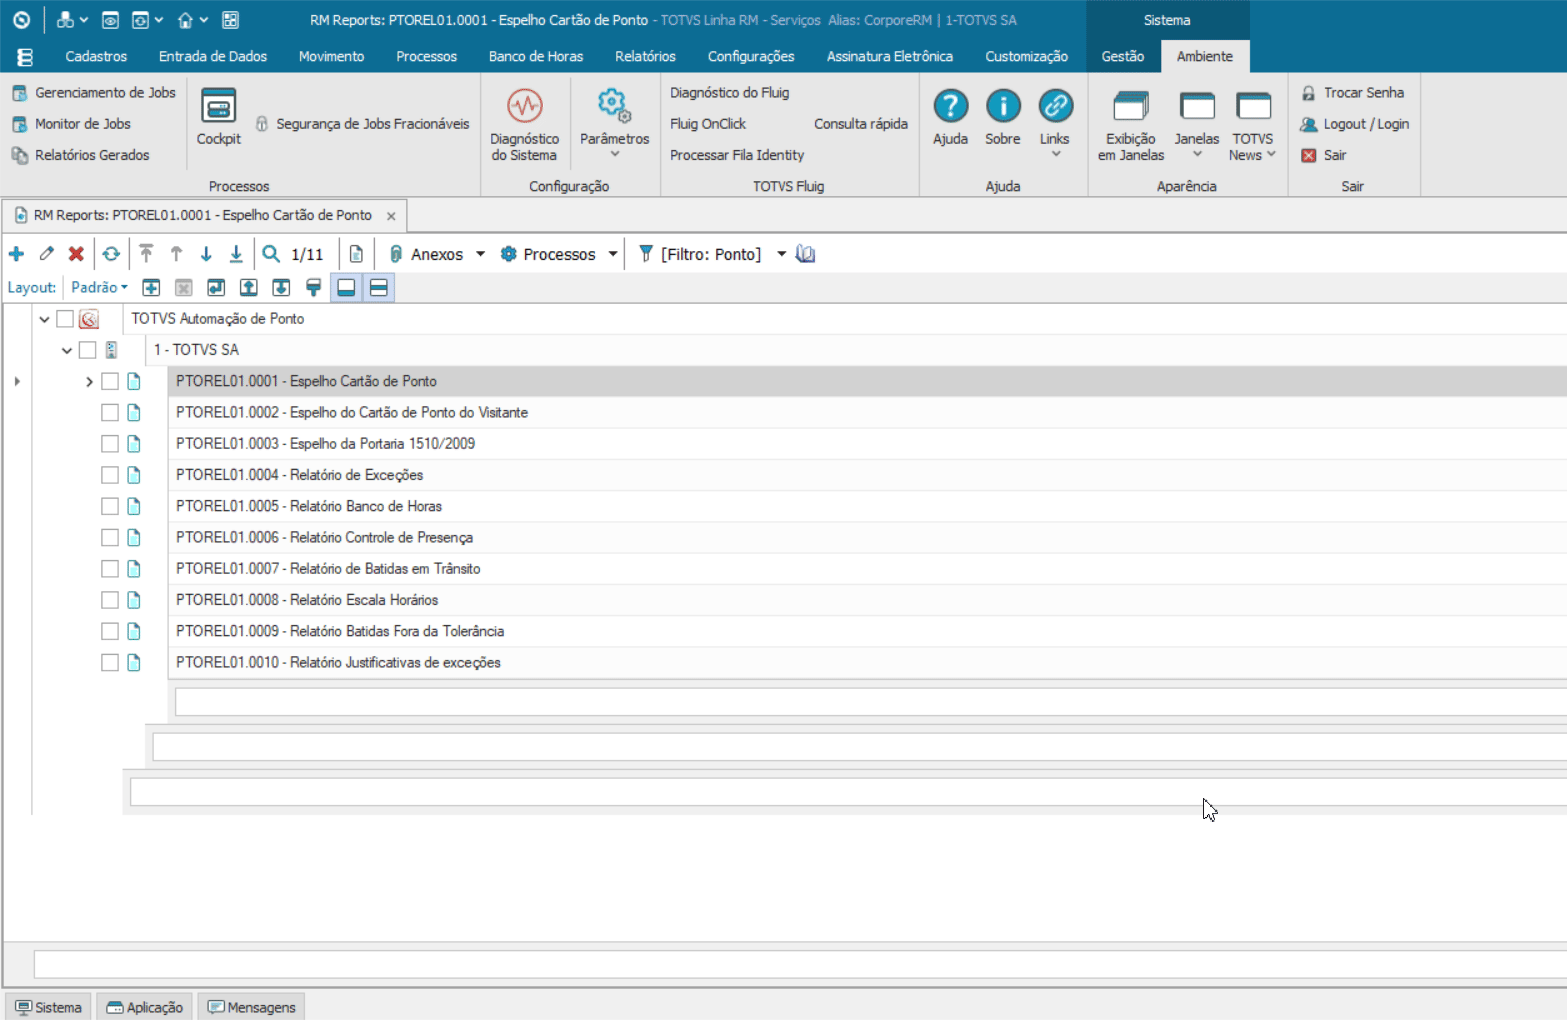The image size is (1567, 1020).
Task: Open the Anexos dropdown arrow
Action: pyautogui.click(x=480, y=254)
